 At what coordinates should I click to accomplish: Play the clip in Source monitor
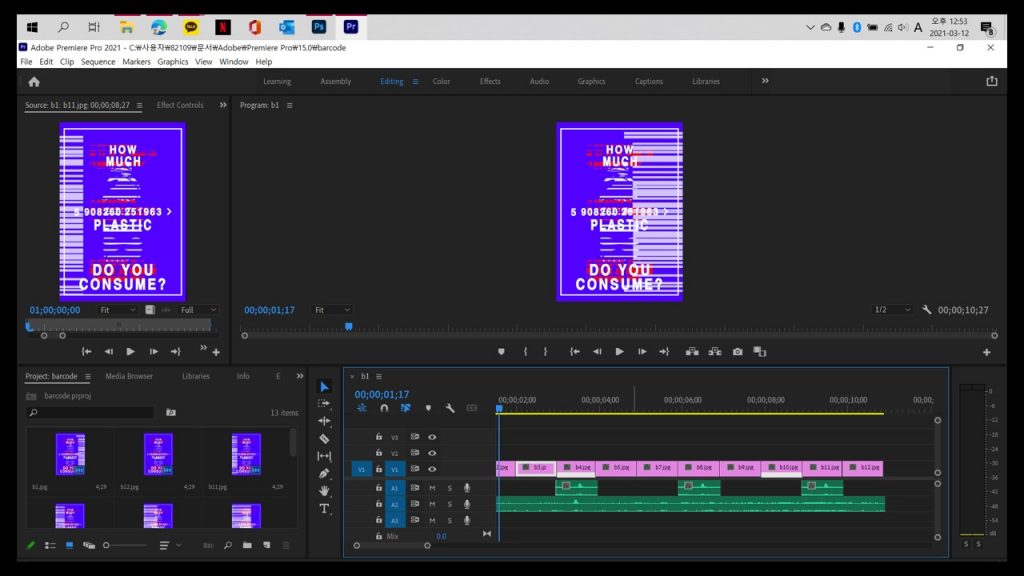[x=131, y=352]
